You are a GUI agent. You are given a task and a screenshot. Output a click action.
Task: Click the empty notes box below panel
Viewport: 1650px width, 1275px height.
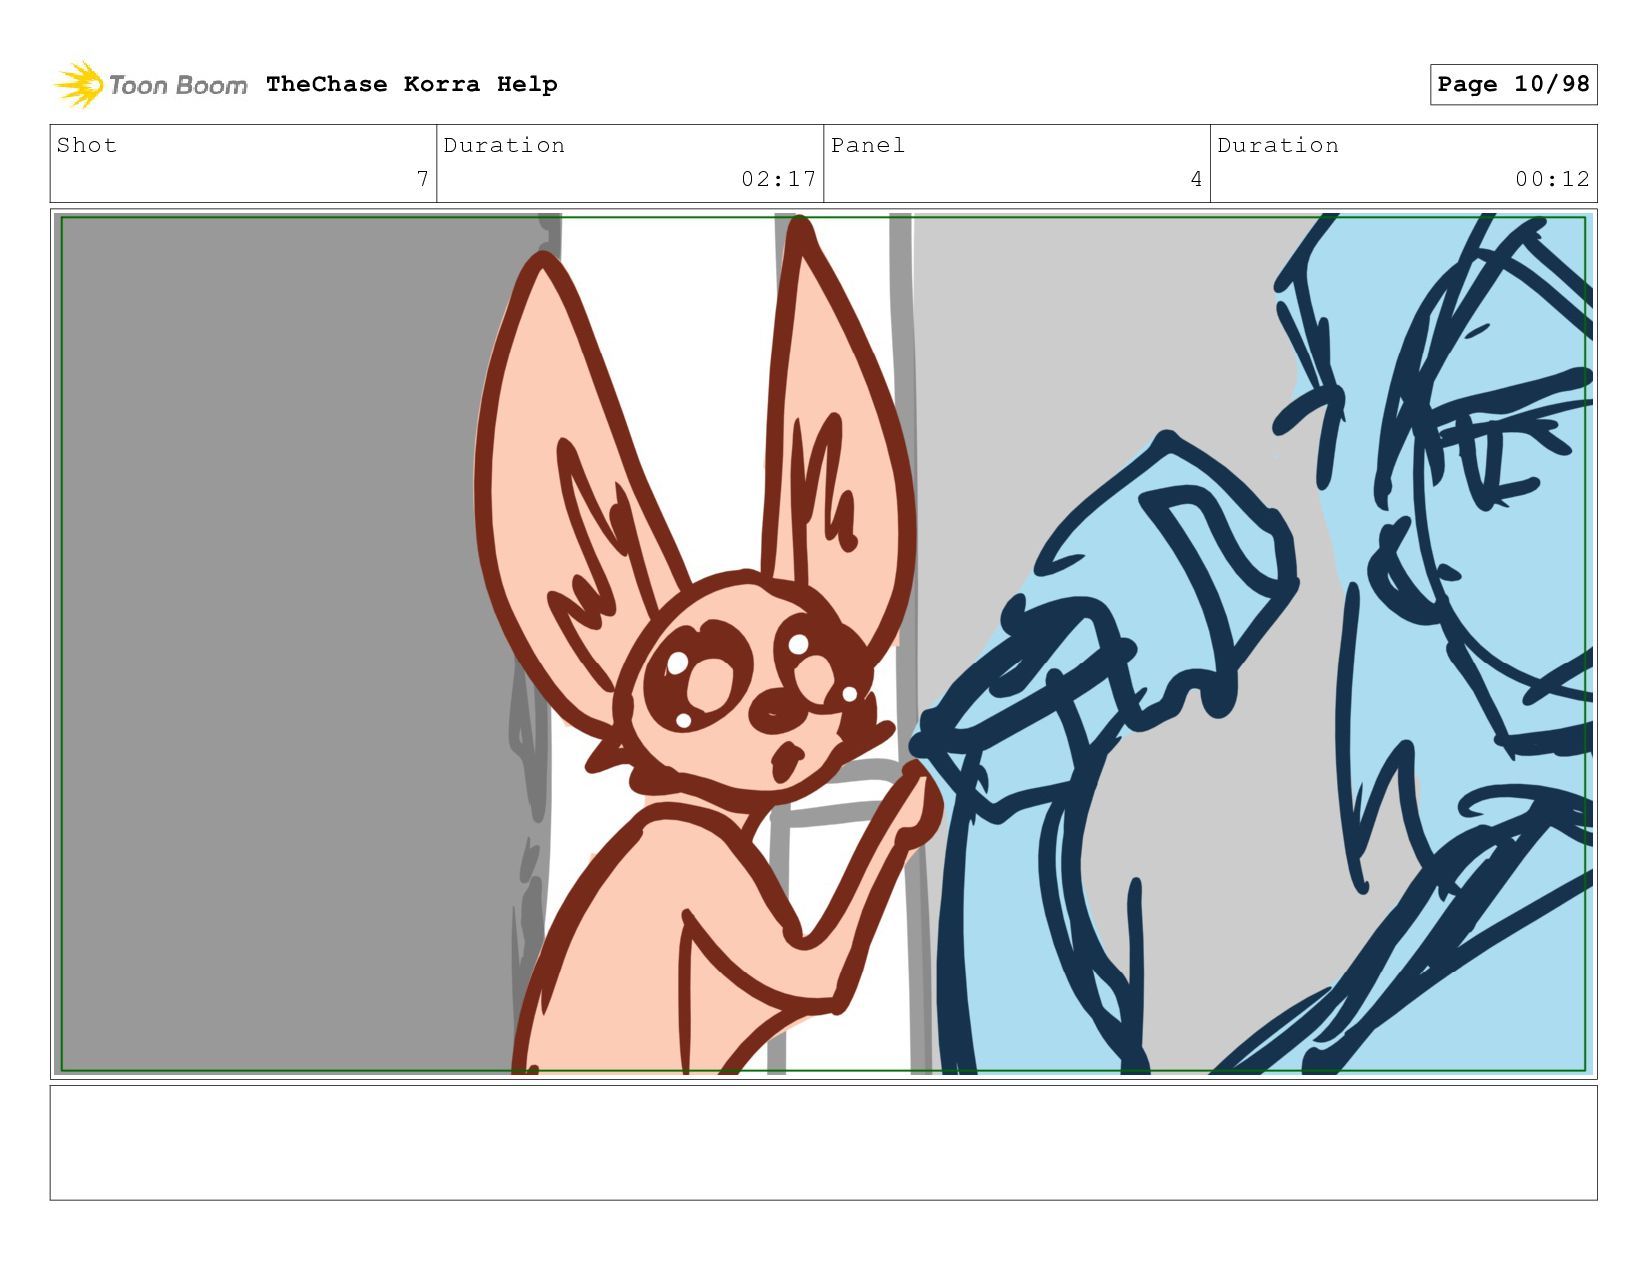point(823,1143)
